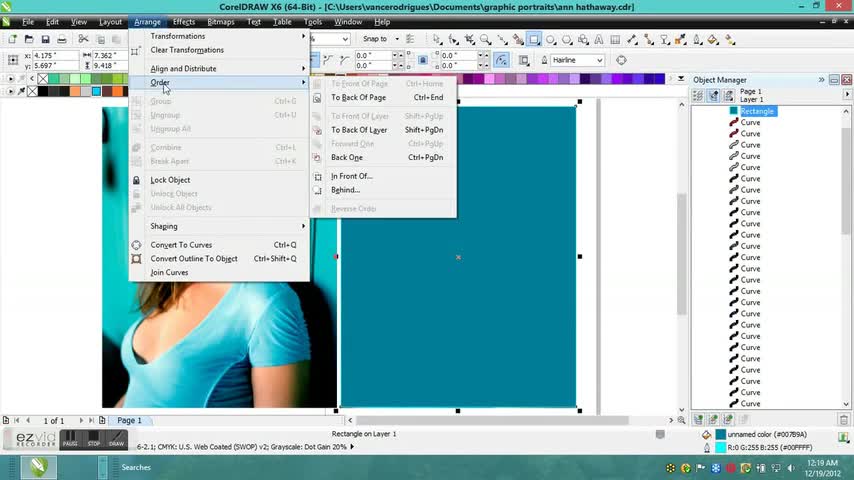Click the Ezvid recorder PAUSE button
The image size is (854, 480).
pos(70,441)
